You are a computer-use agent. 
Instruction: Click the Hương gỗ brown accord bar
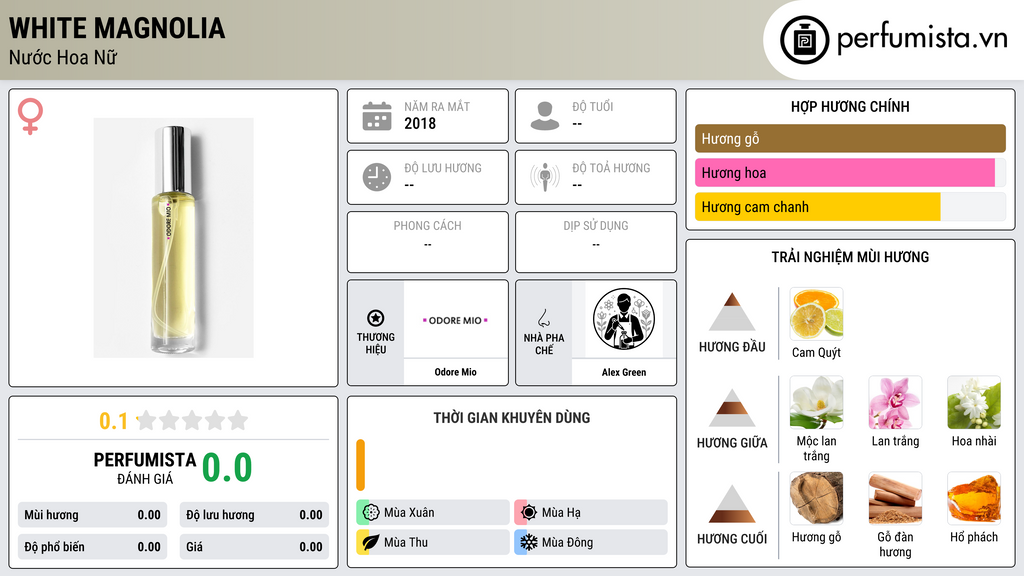tap(850, 138)
